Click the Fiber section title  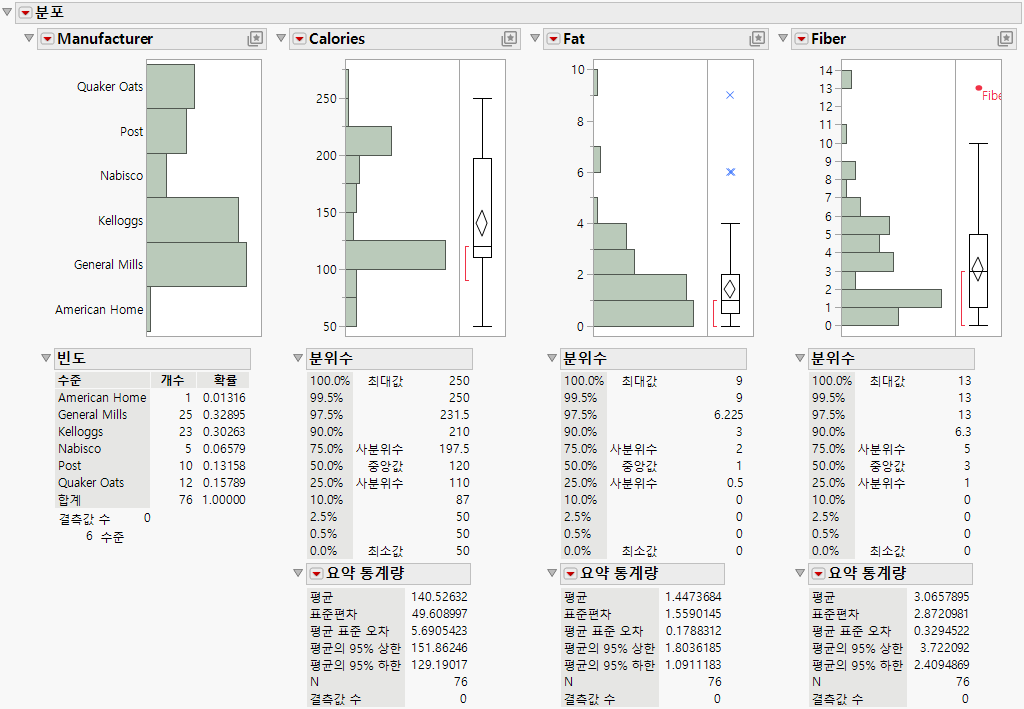(828, 39)
